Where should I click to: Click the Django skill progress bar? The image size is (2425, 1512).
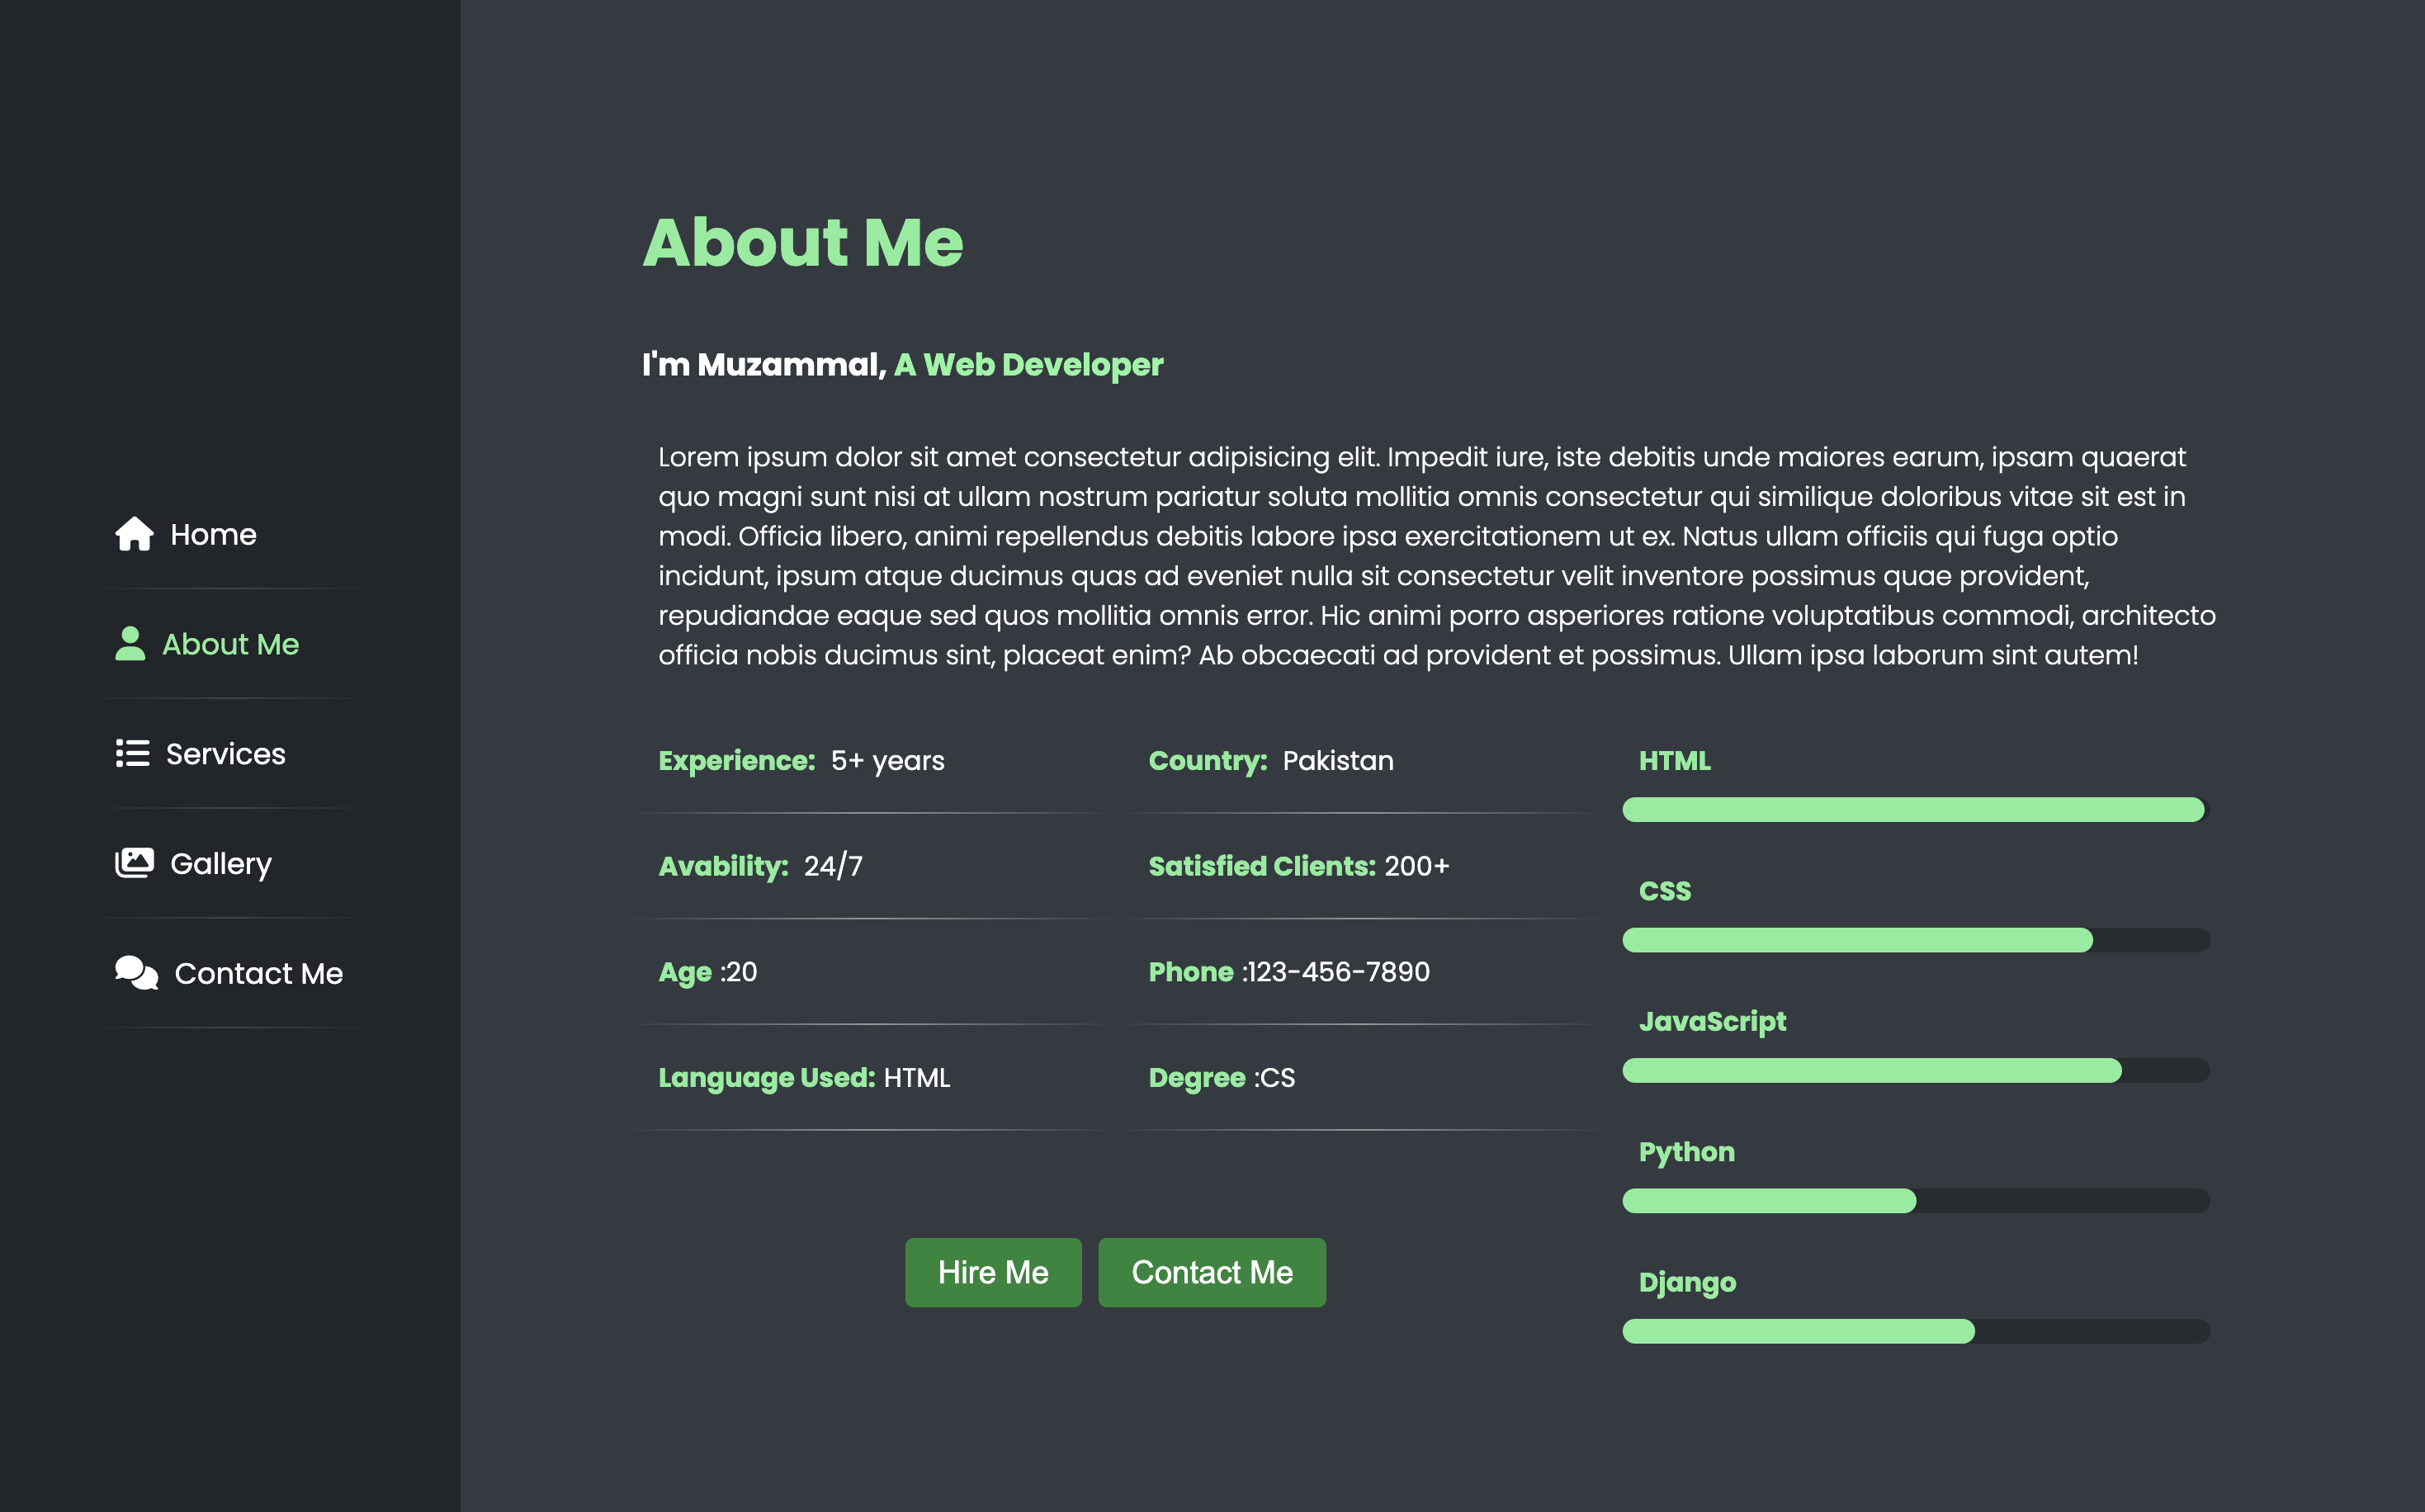click(1914, 1331)
